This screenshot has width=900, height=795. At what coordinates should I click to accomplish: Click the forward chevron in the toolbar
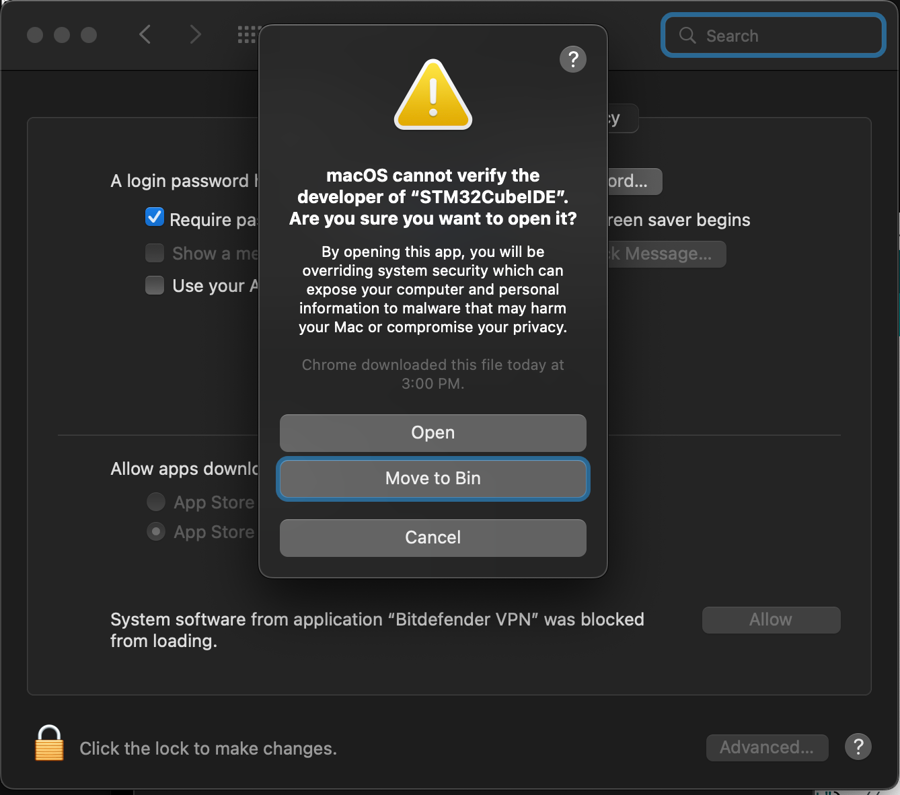[195, 35]
